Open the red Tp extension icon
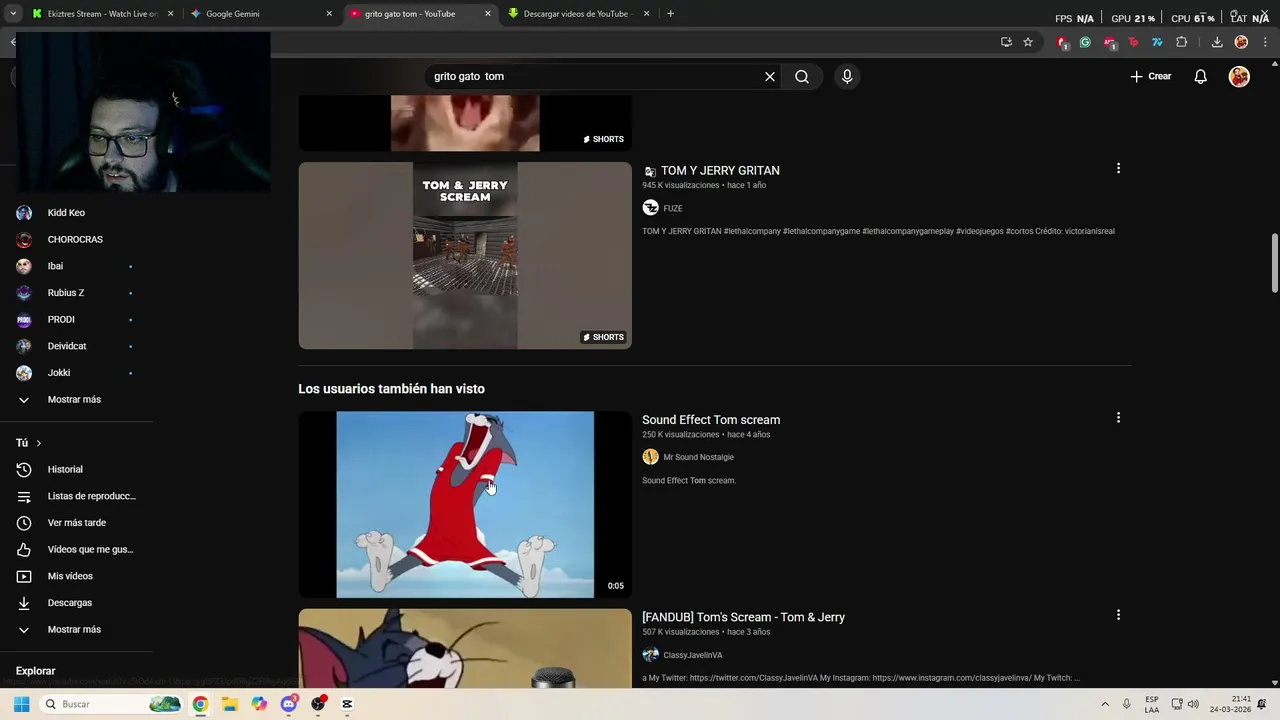Screen dimensions: 1280x720 (x=1133, y=42)
